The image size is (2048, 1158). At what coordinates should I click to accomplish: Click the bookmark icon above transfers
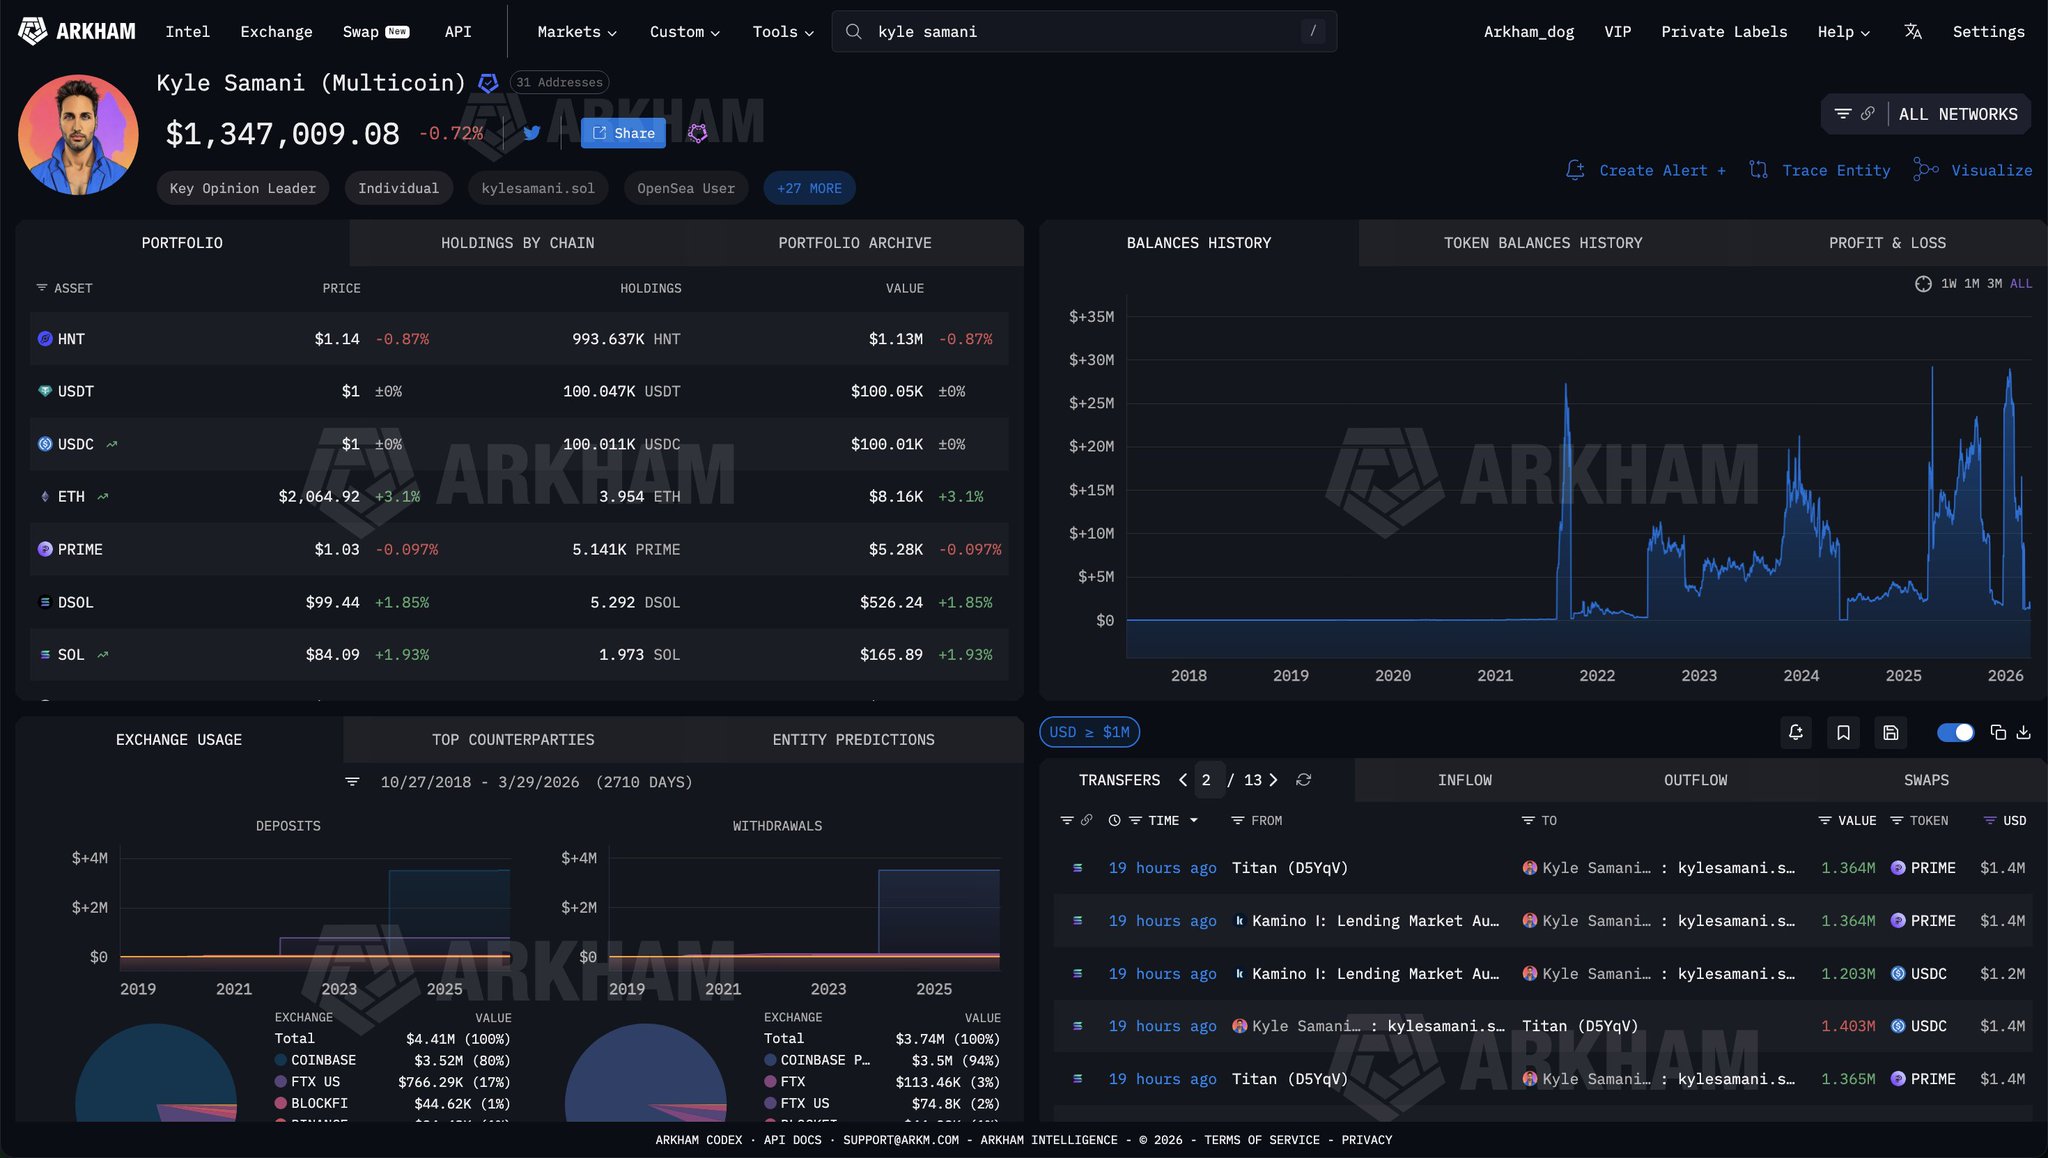[x=1843, y=733]
